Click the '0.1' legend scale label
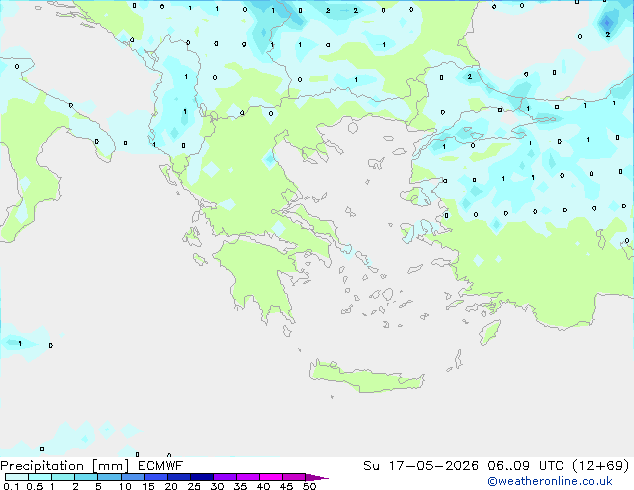Viewport: 634px width, 490px height. point(11,486)
